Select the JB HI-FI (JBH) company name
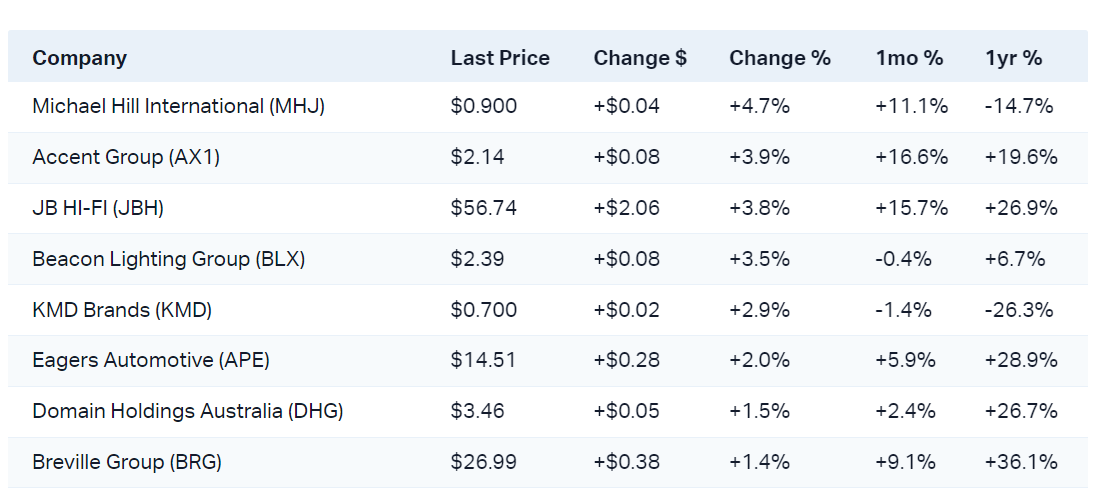Screen dimensions: 1094x493 coord(98,208)
